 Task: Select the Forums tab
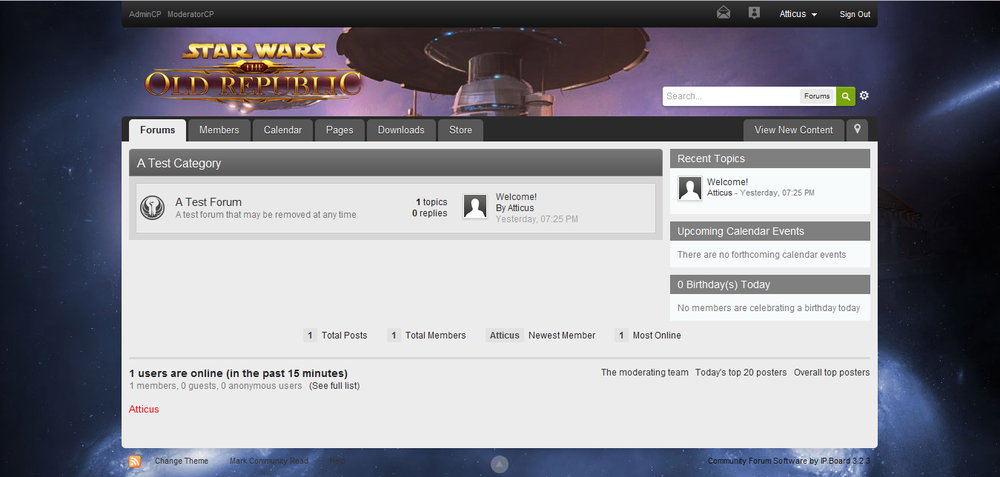(158, 130)
